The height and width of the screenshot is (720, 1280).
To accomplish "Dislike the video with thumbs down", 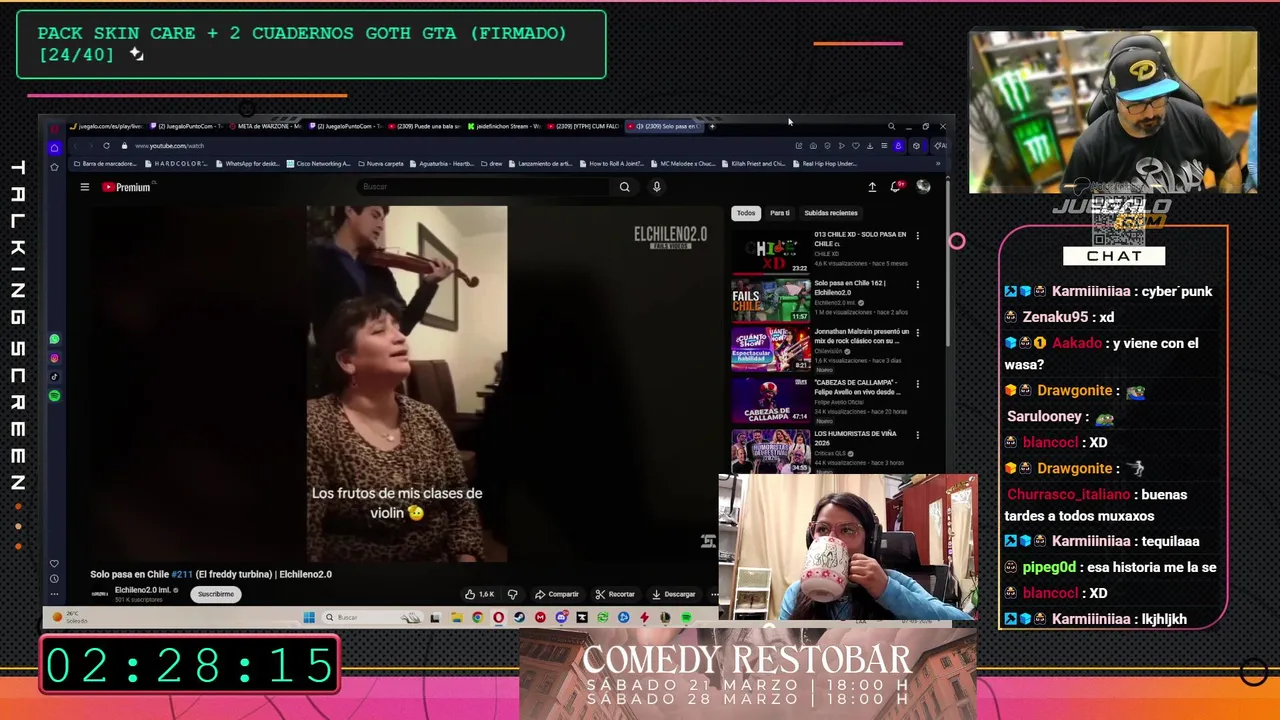I will pos(512,594).
